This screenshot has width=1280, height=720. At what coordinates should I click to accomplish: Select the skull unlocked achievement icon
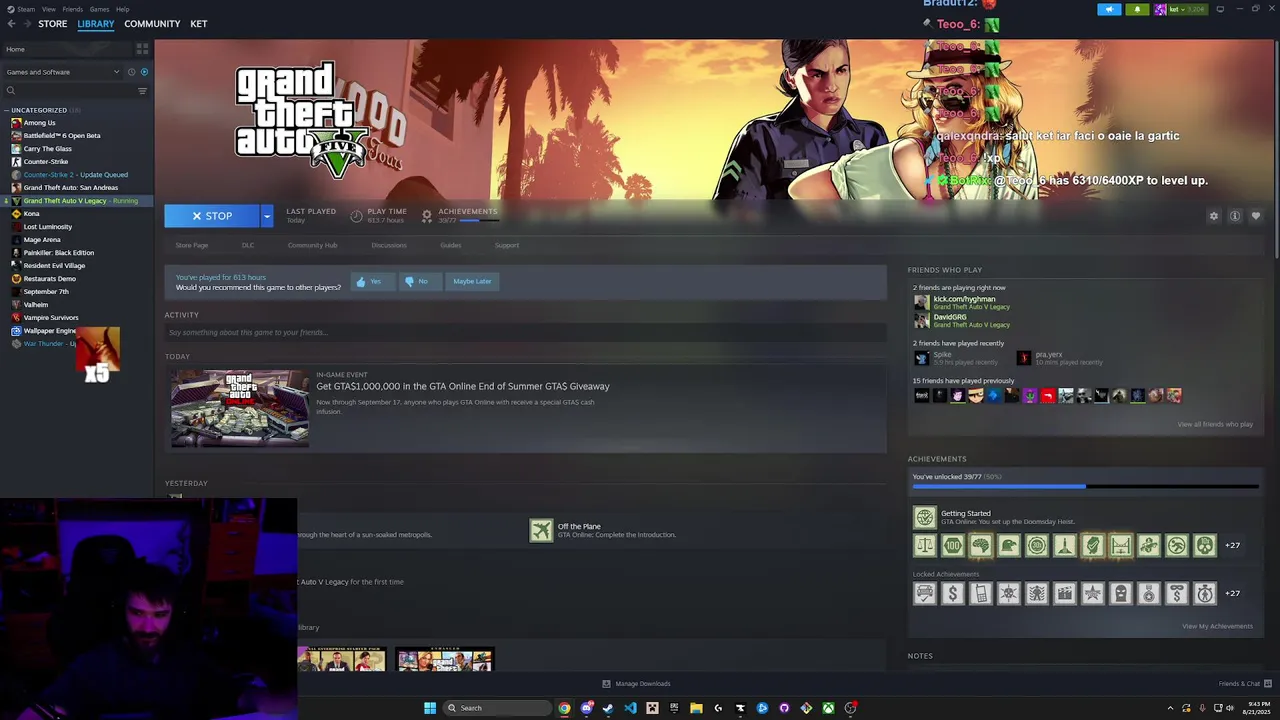coord(1205,545)
